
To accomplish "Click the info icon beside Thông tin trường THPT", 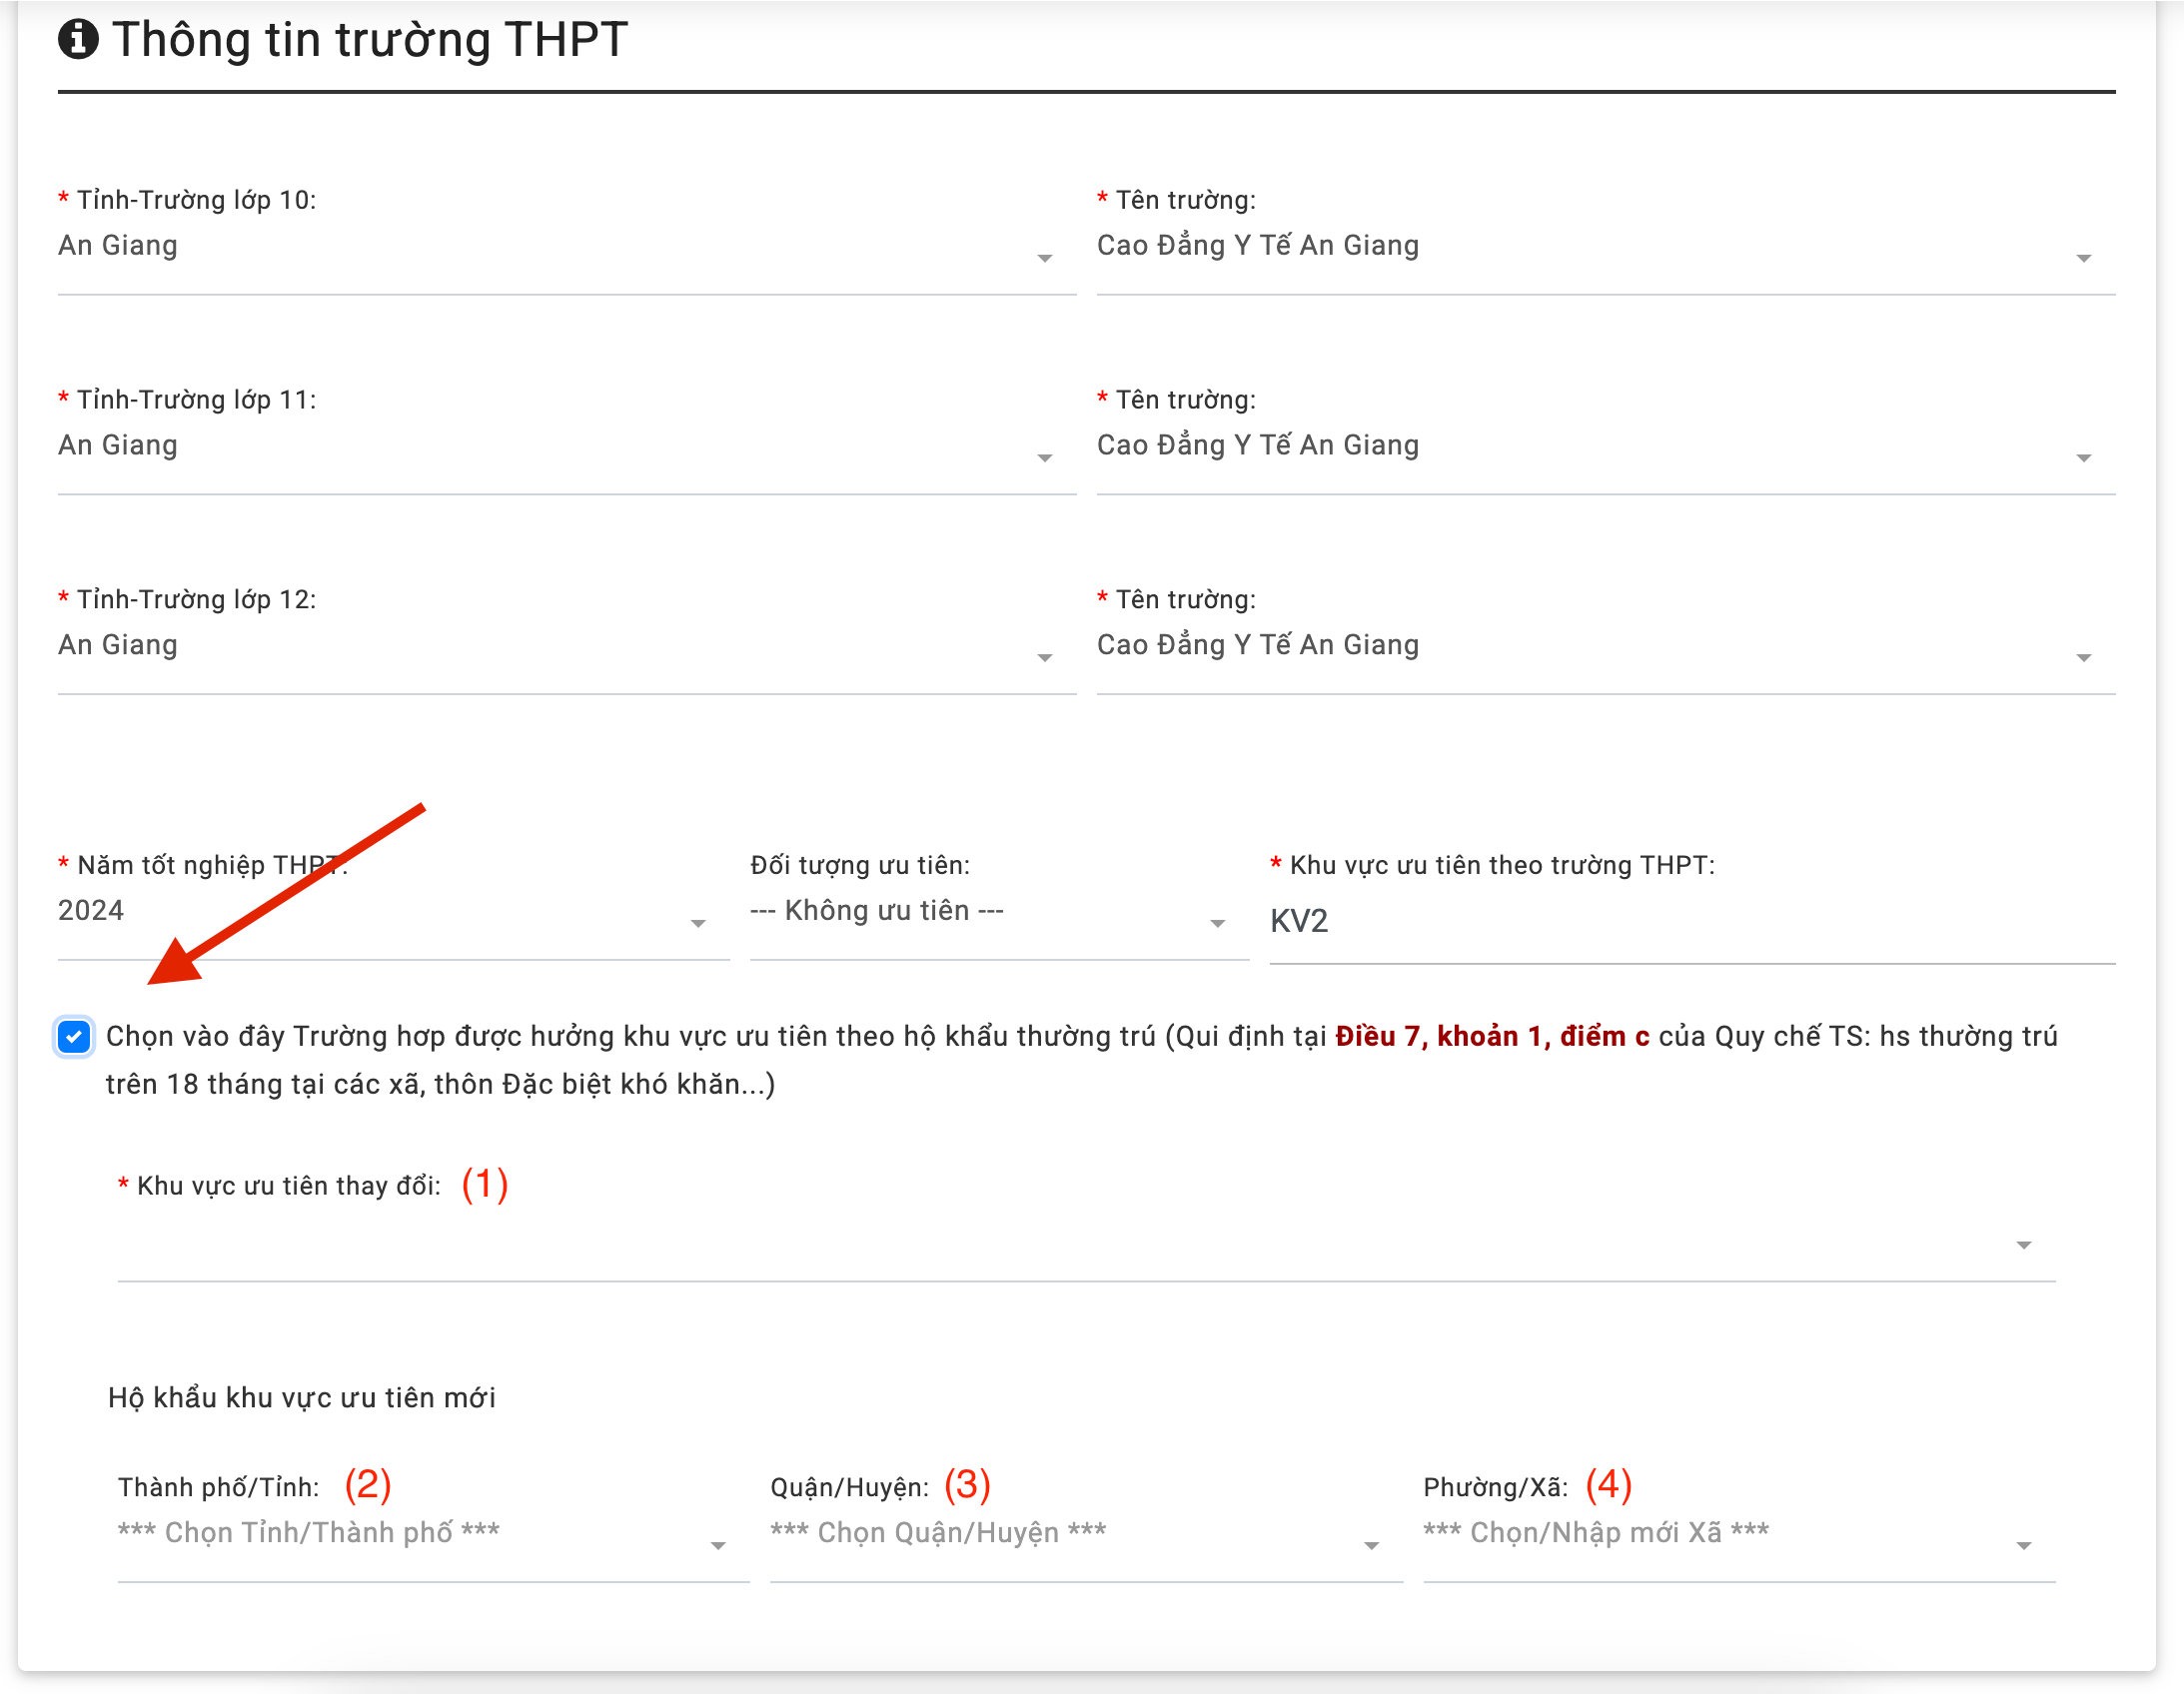I will pos(78,40).
